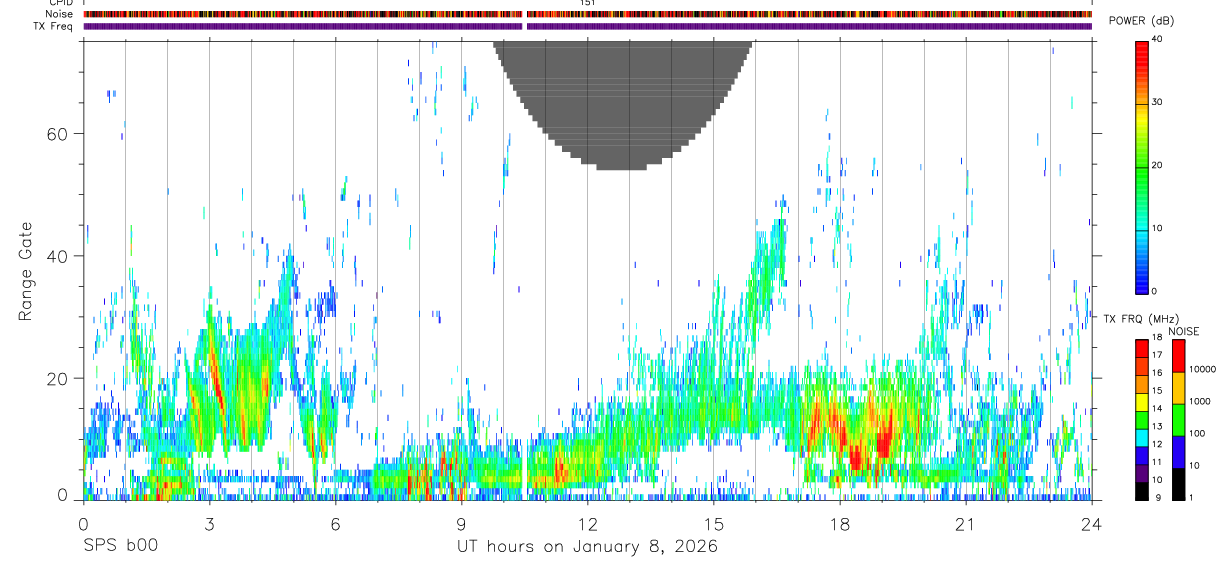
Task: Select 14 on TX frequency legend
Action: (1156, 409)
